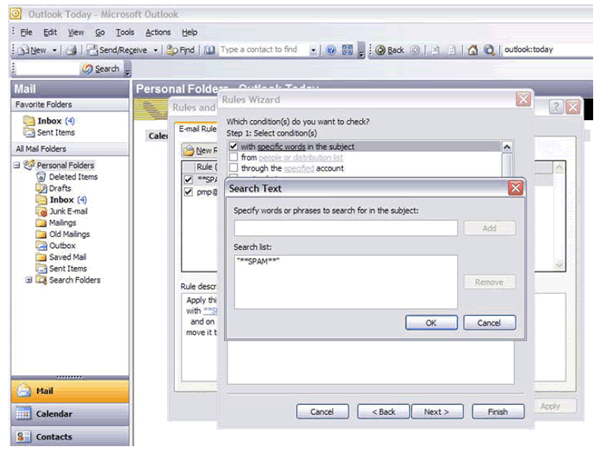Image resolution: width=600 pixels, height=462 pixels.
Task: Toggle 'with specific words in the subject' checkbox
Action: coord(233,146)
